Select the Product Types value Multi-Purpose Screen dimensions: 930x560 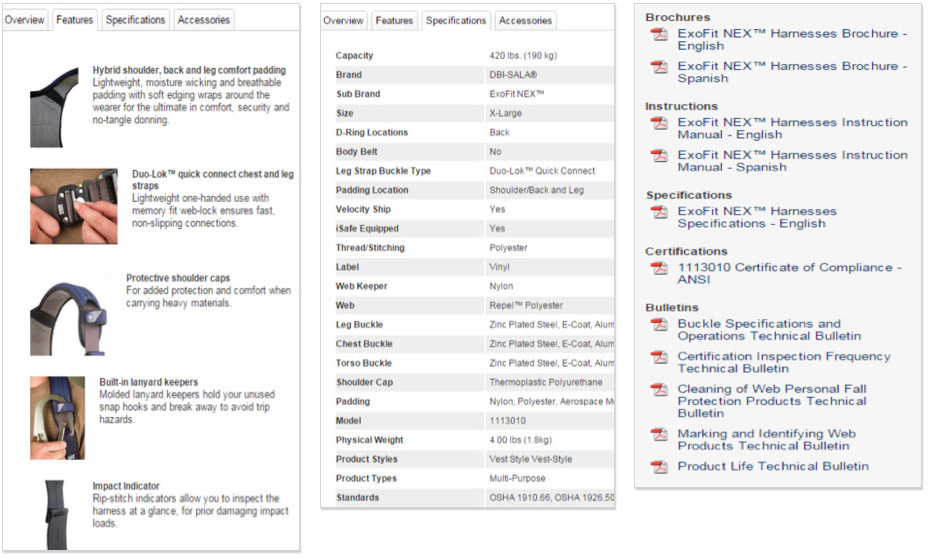pyautogui.click(x=517, y=478)
